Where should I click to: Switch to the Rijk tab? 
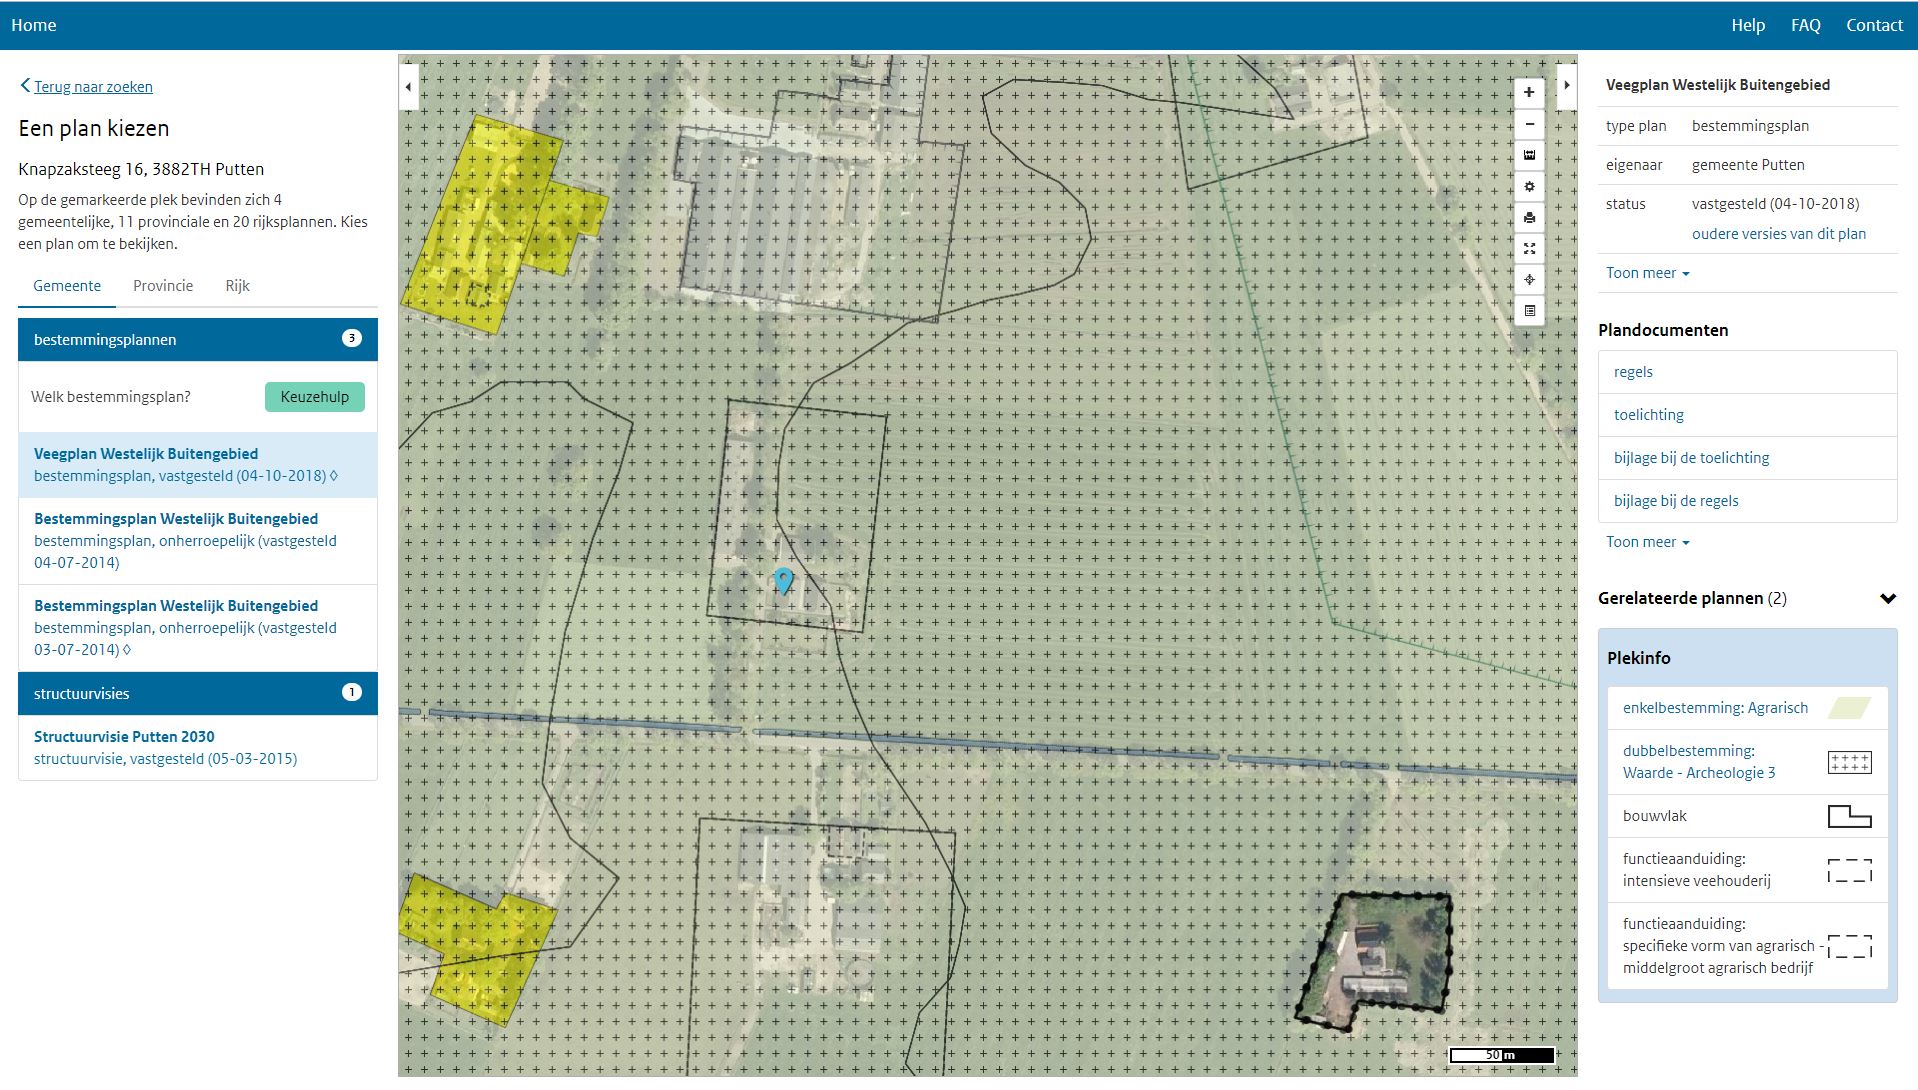pyautogui.click(x=237, y=286)
